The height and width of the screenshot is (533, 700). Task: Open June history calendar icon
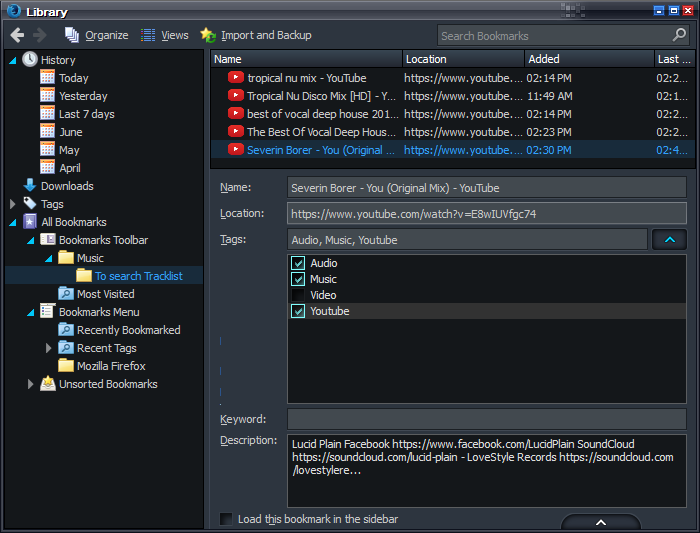(47, 131)
